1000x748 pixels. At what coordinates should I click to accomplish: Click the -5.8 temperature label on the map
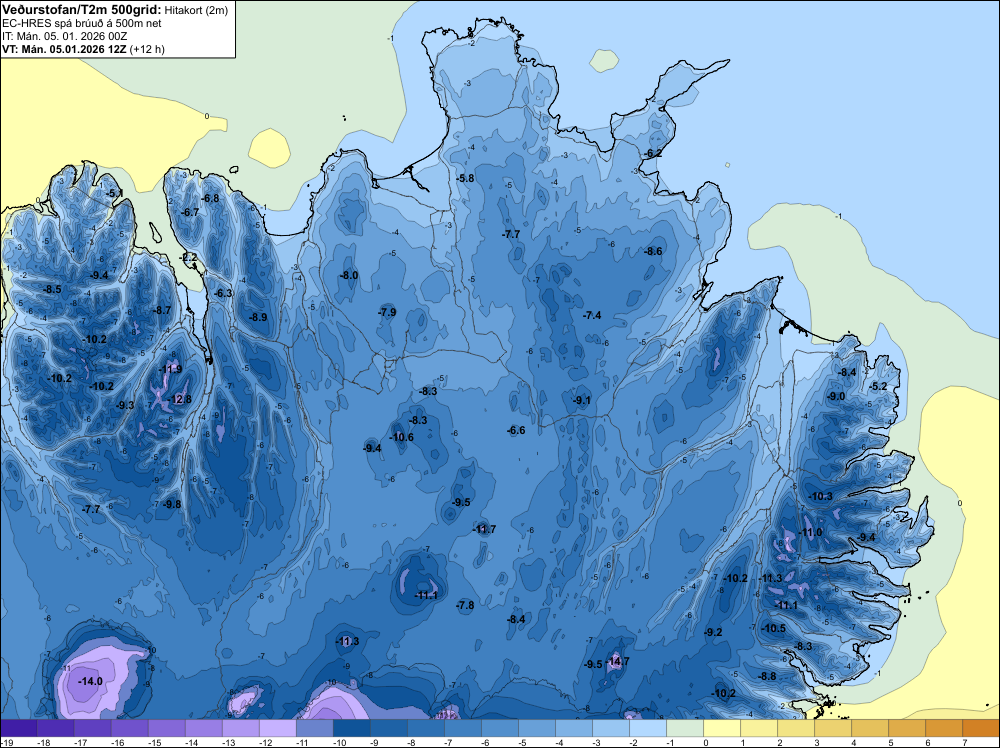tap(466, 179)
